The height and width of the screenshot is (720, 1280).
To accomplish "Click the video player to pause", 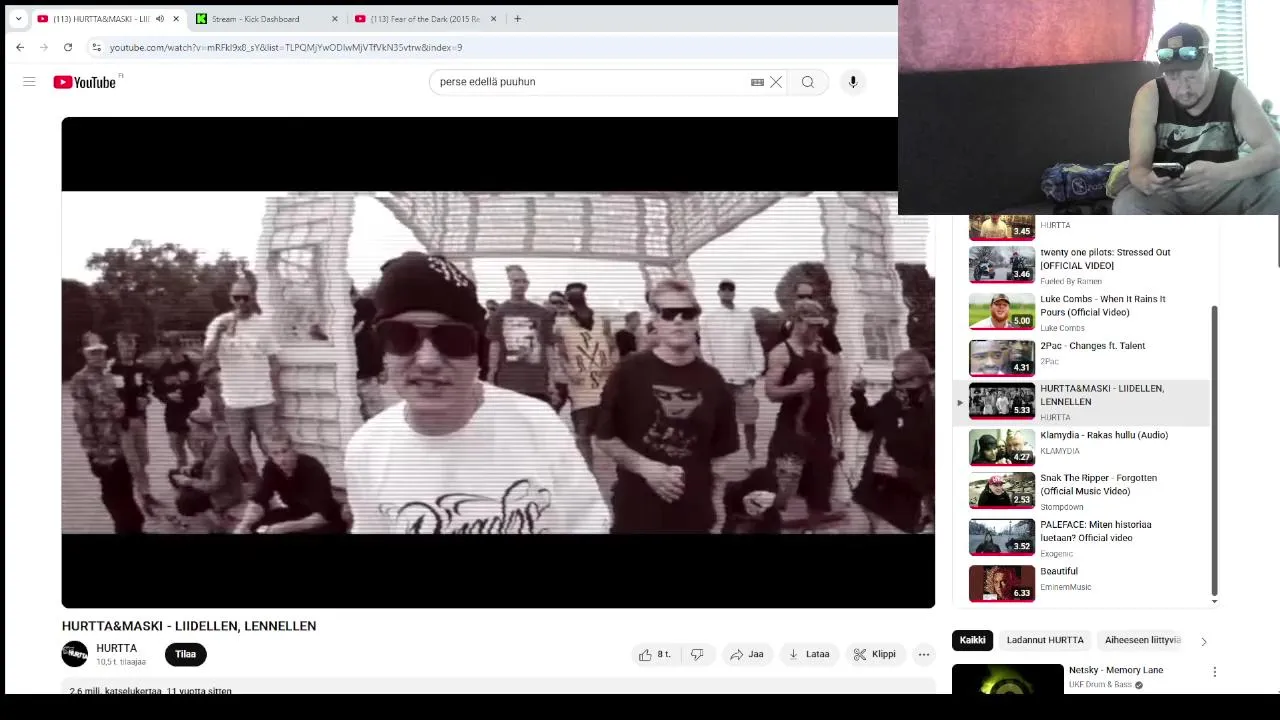I will click(x=498, y=362).
